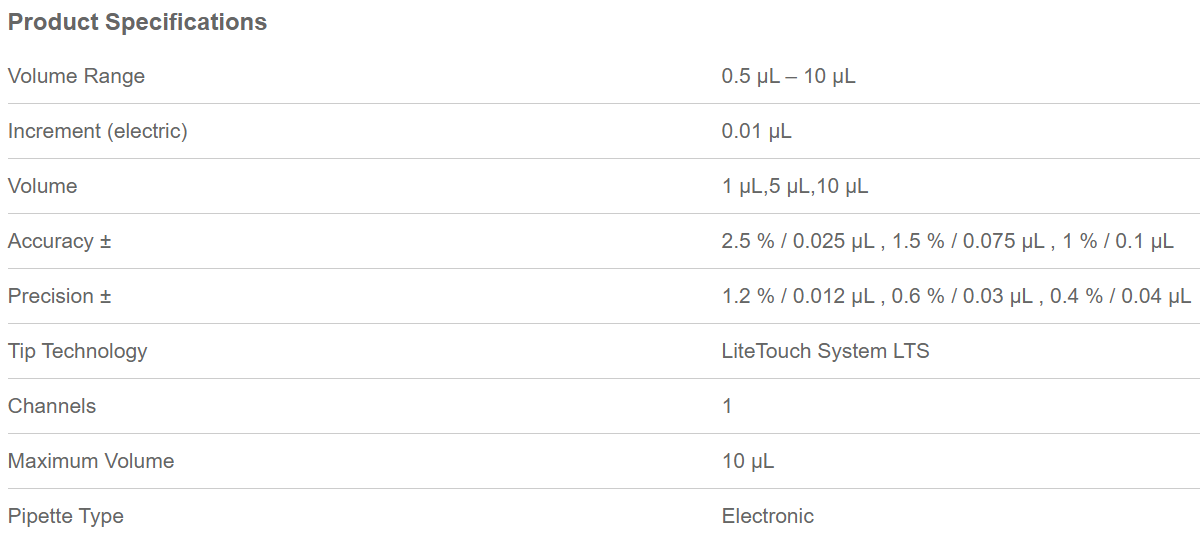This screenshot has height=537, width=1200.
Task: Click the Channels value of 1
Action: pos(727,406)
